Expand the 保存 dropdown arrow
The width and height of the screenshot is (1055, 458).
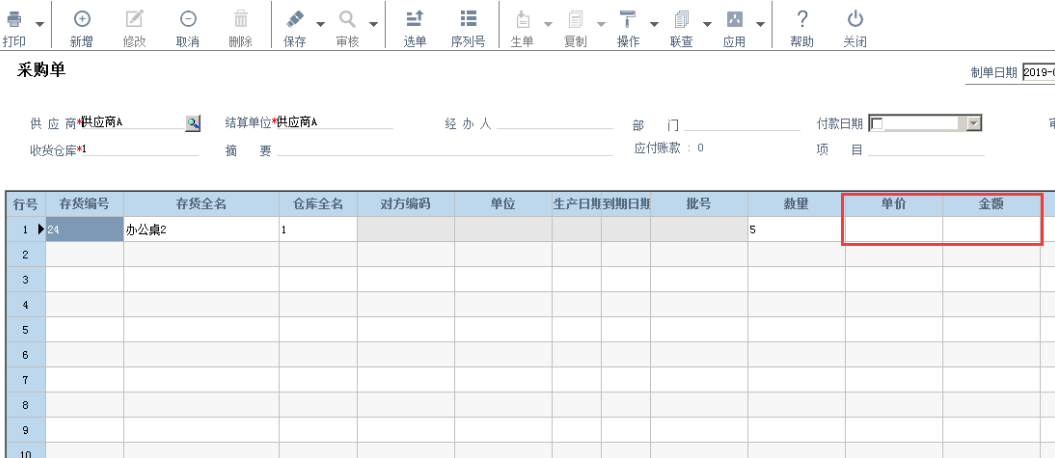tap(320, 24)
